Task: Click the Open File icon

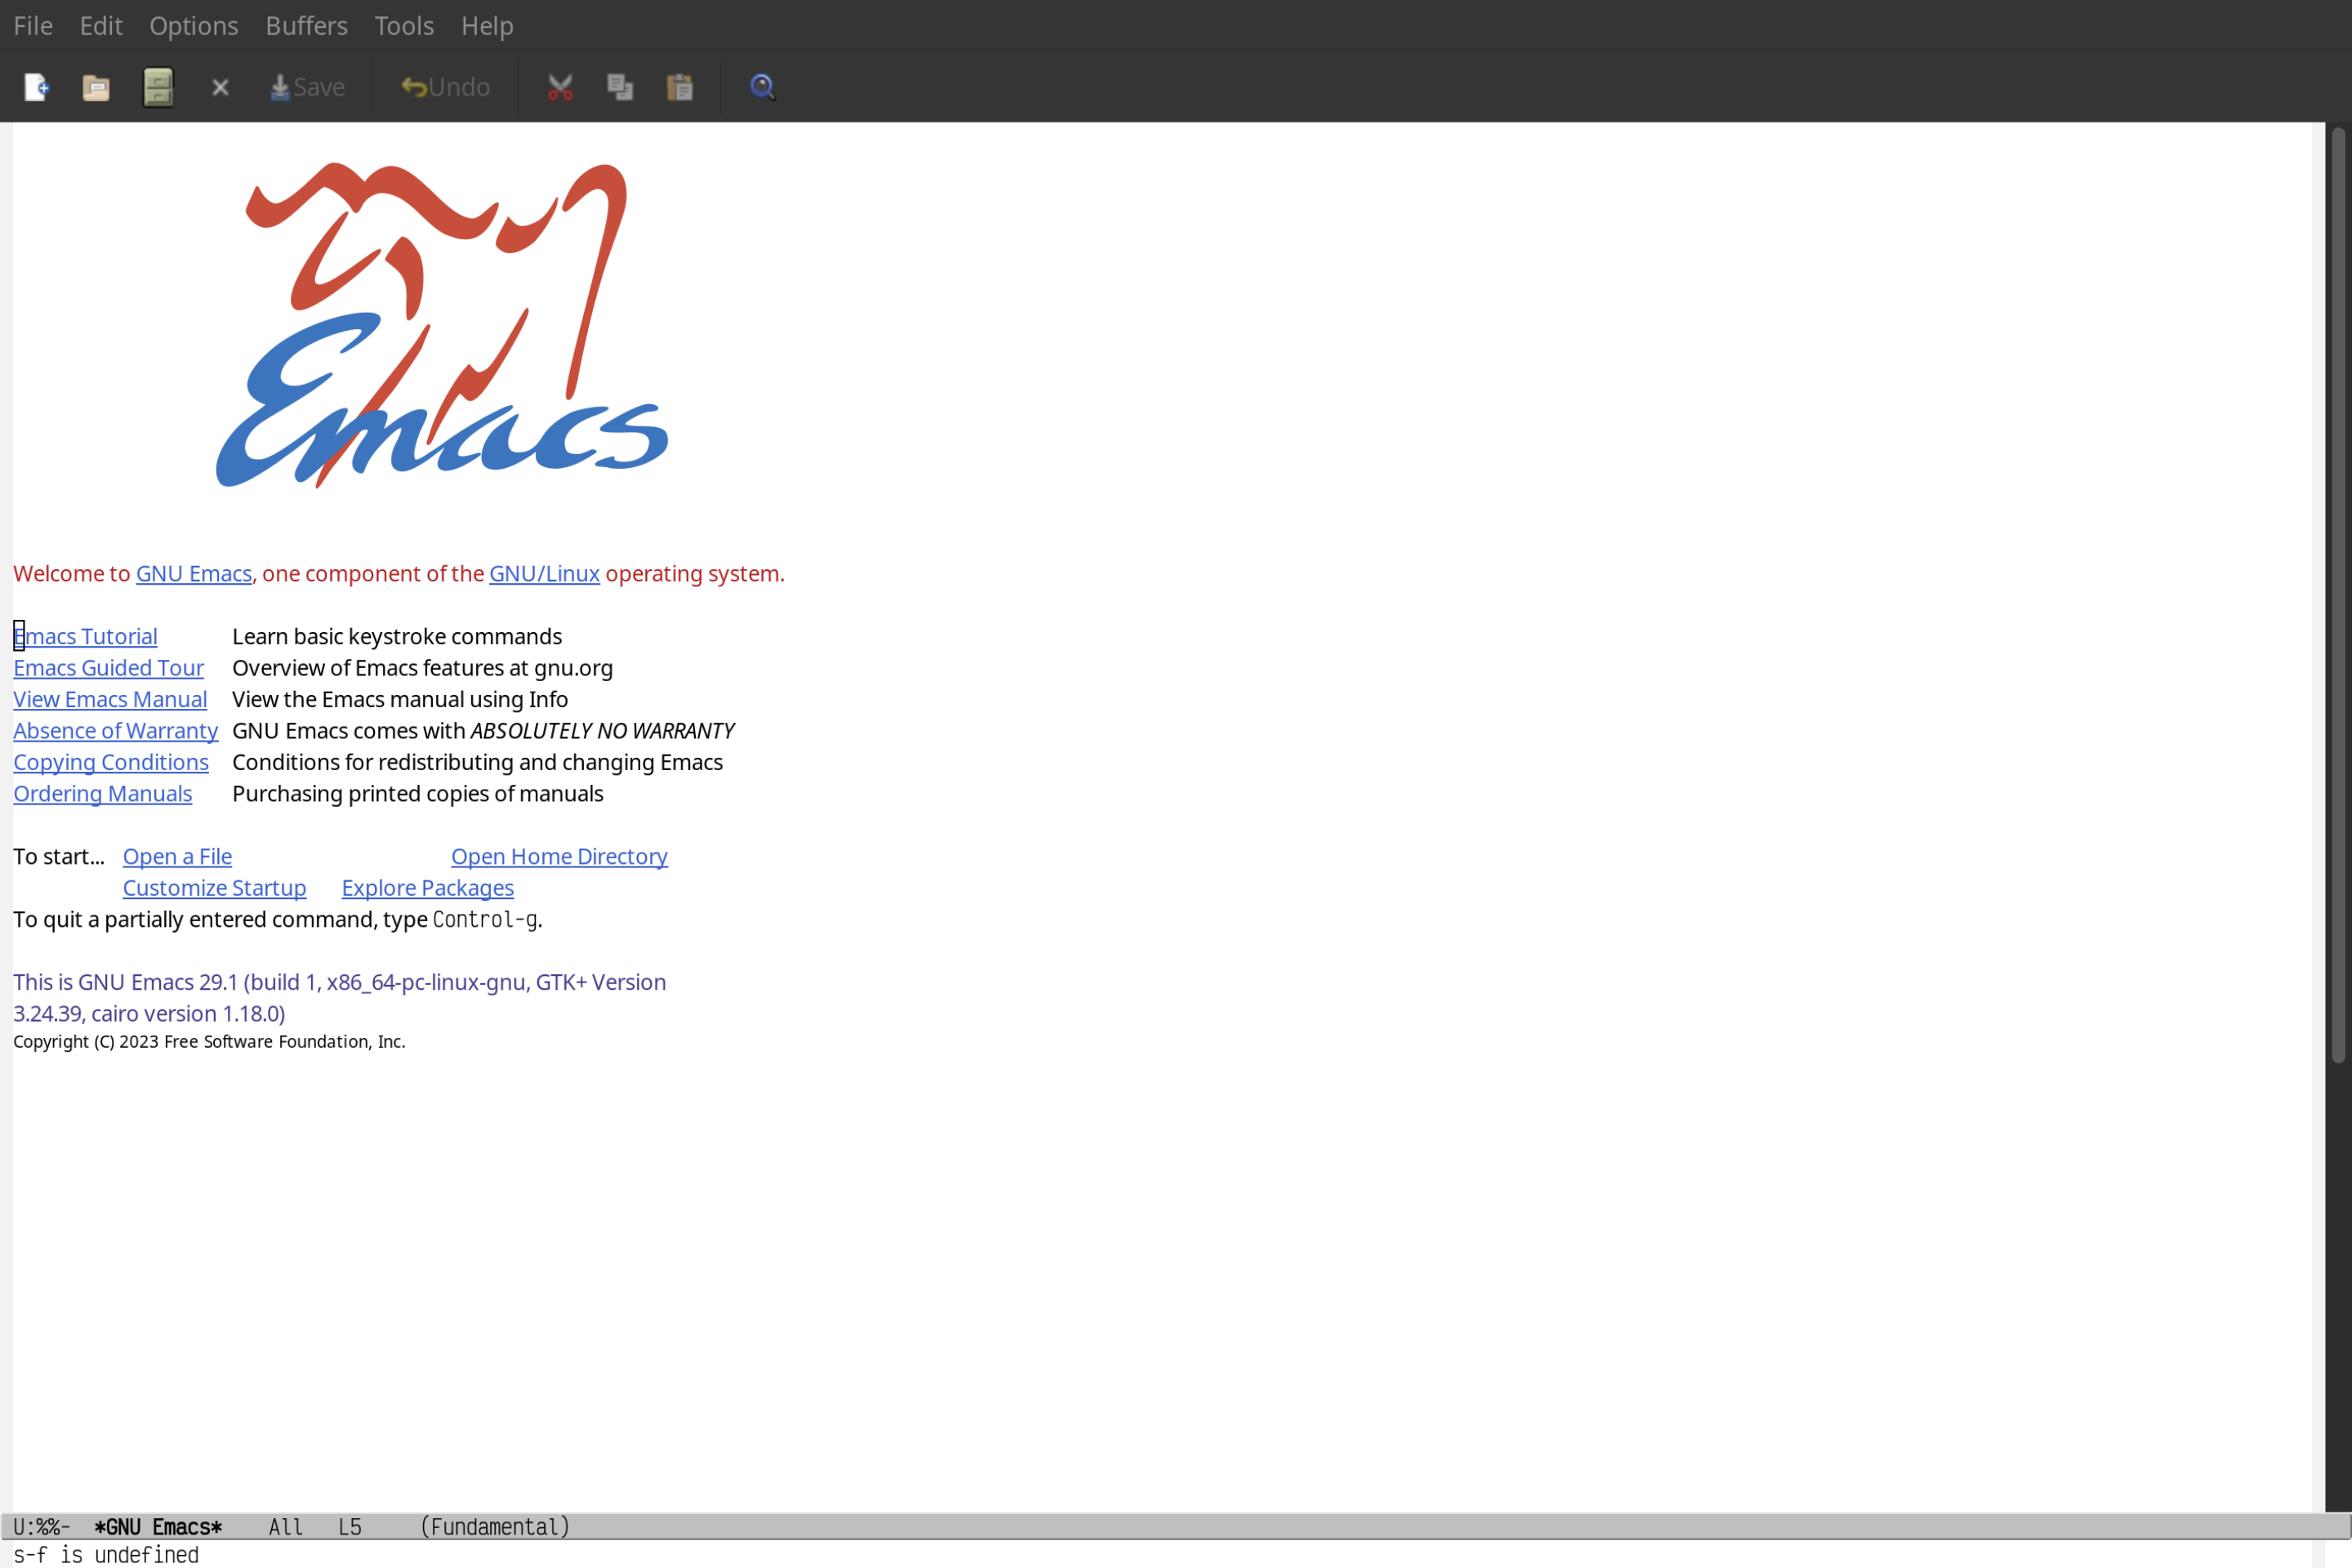Action: click(96, 86)
